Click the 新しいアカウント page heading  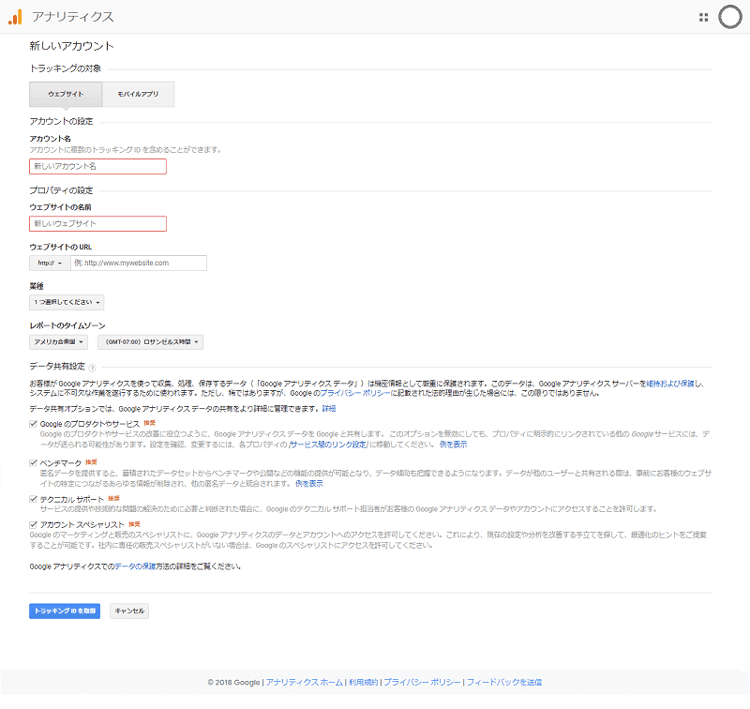tap(72, 46)
